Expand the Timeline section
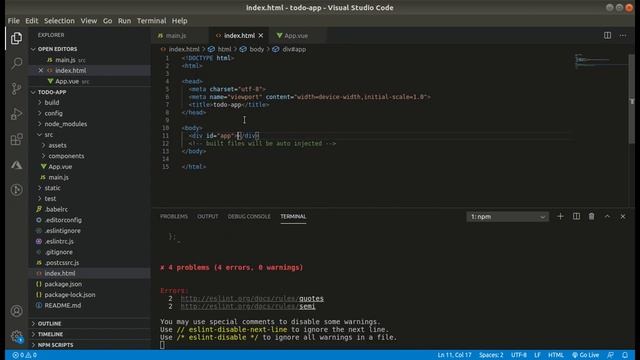 [50, 334]
